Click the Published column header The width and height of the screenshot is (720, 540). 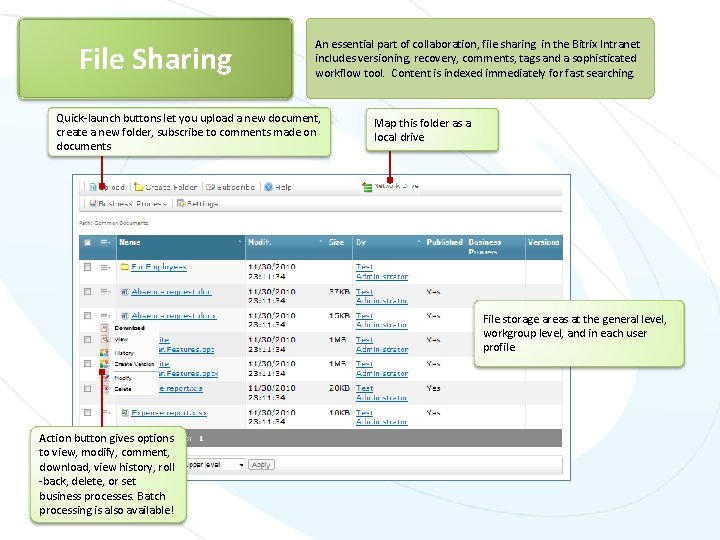pos(444,242)
